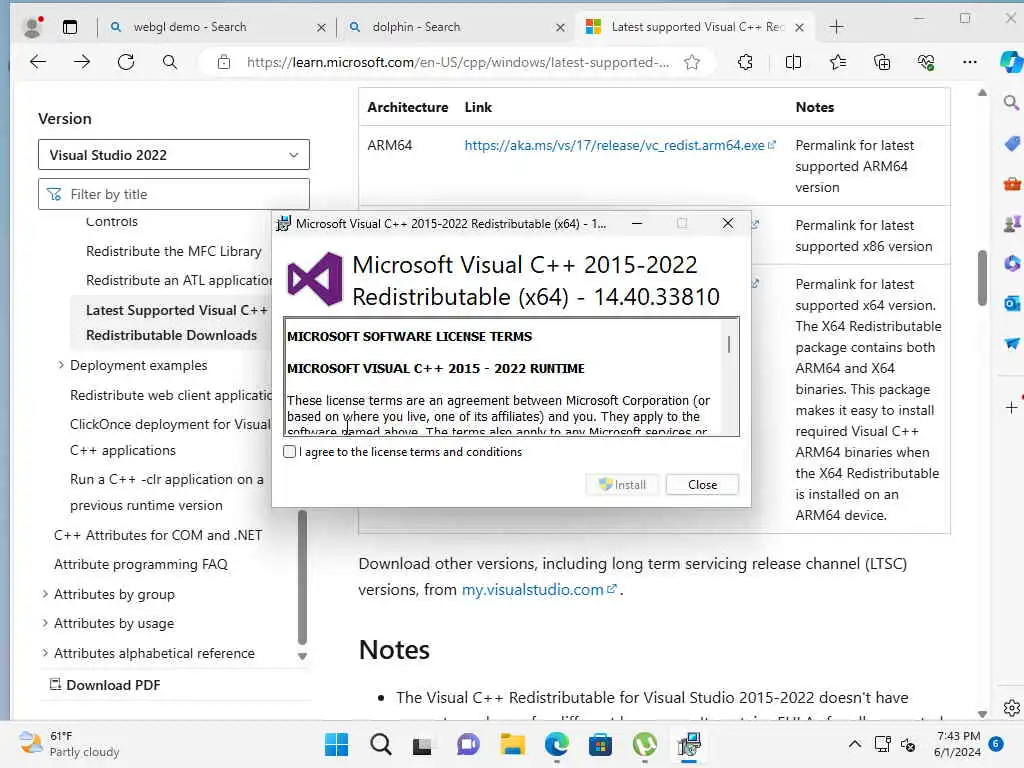Open the Collections icon
Image resolution: width=1024 pixels, height=768 pixels.
tap(882, 62)
